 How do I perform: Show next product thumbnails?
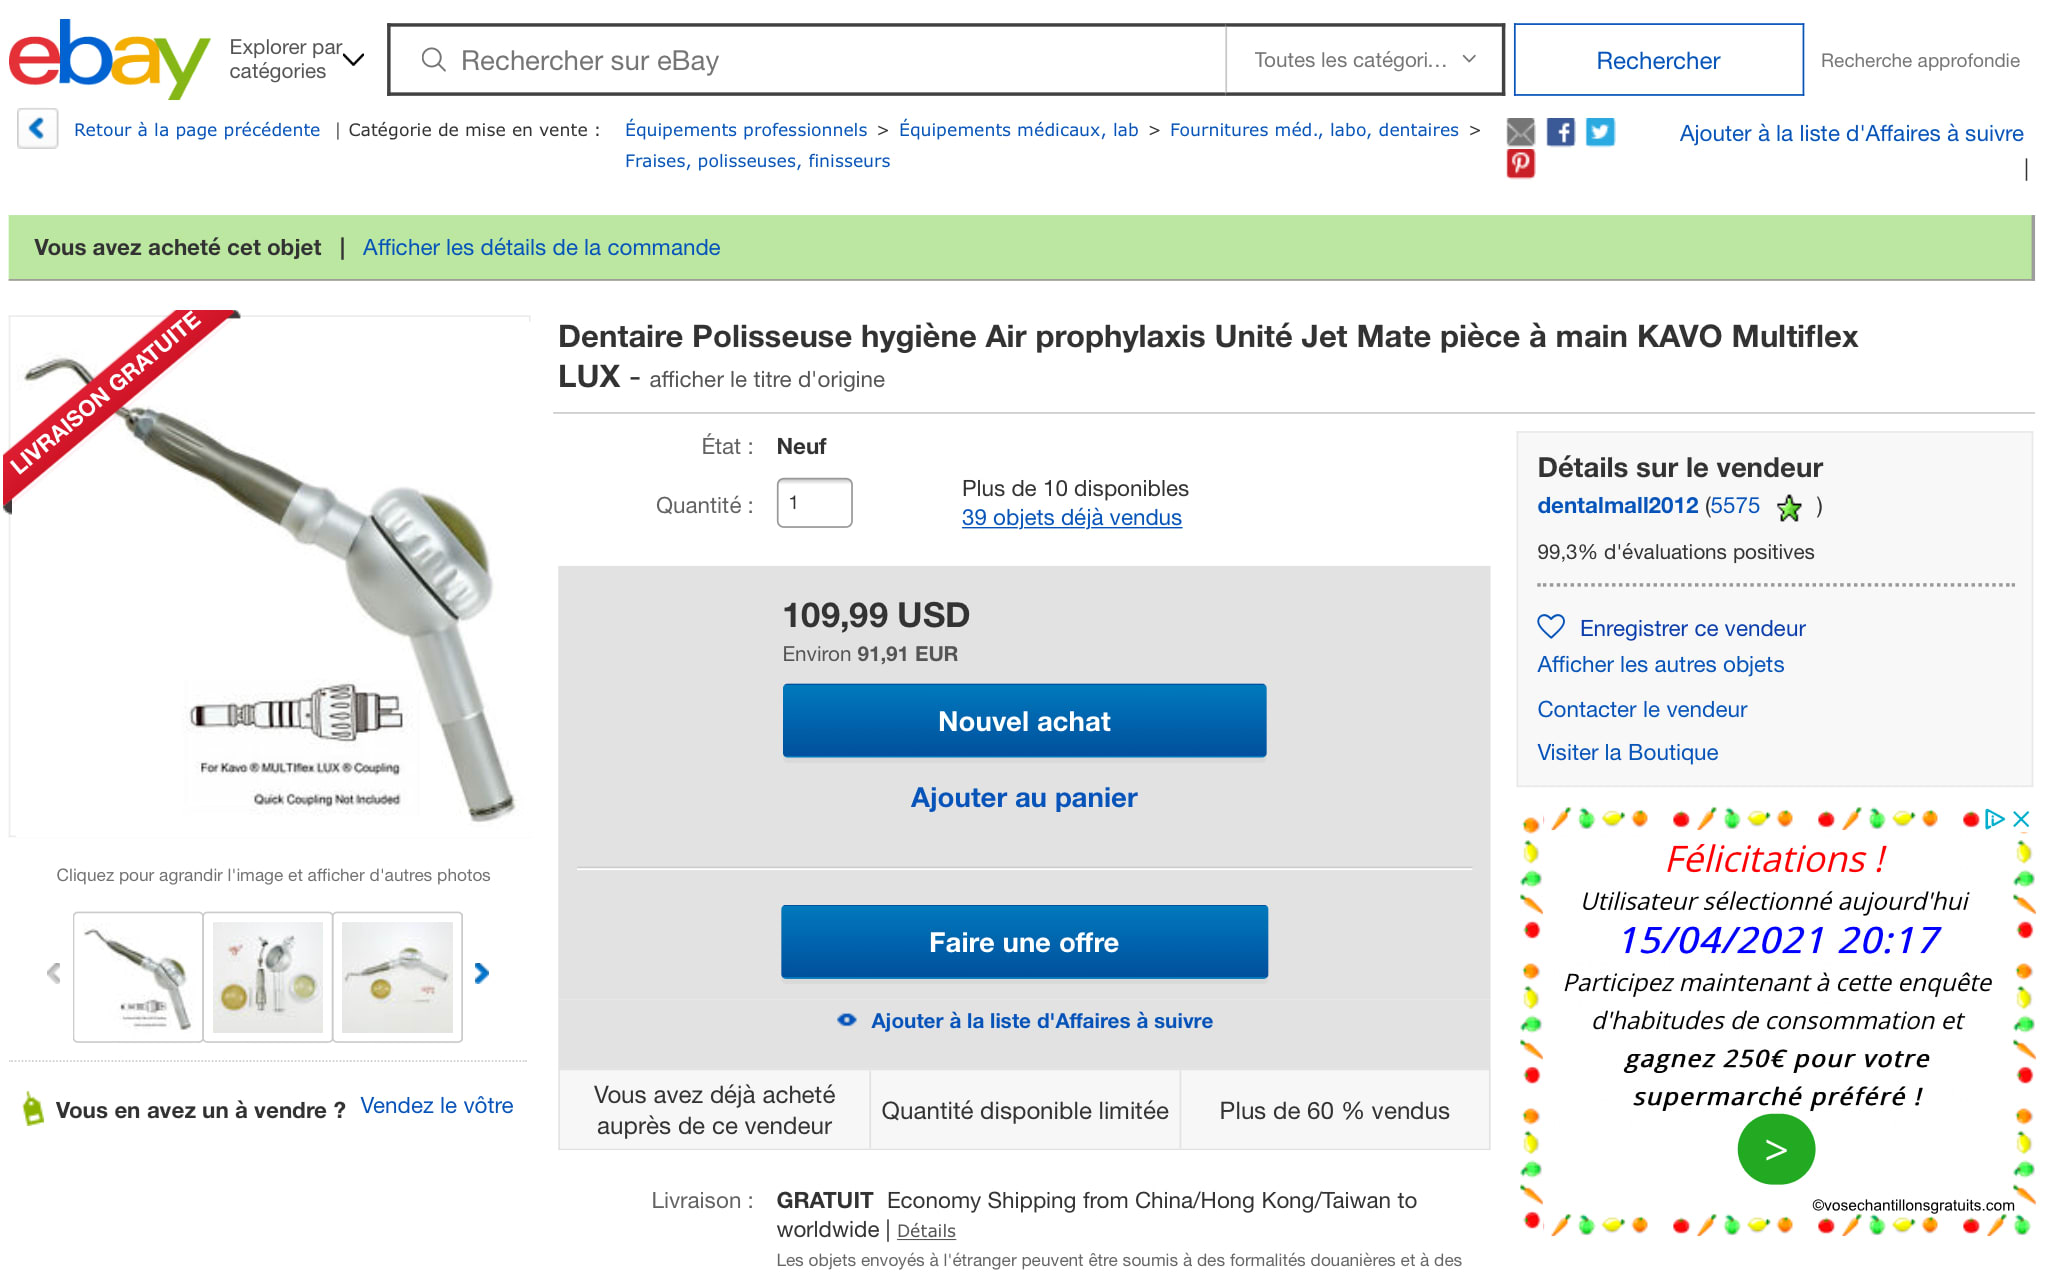click(x=482, y=973)
